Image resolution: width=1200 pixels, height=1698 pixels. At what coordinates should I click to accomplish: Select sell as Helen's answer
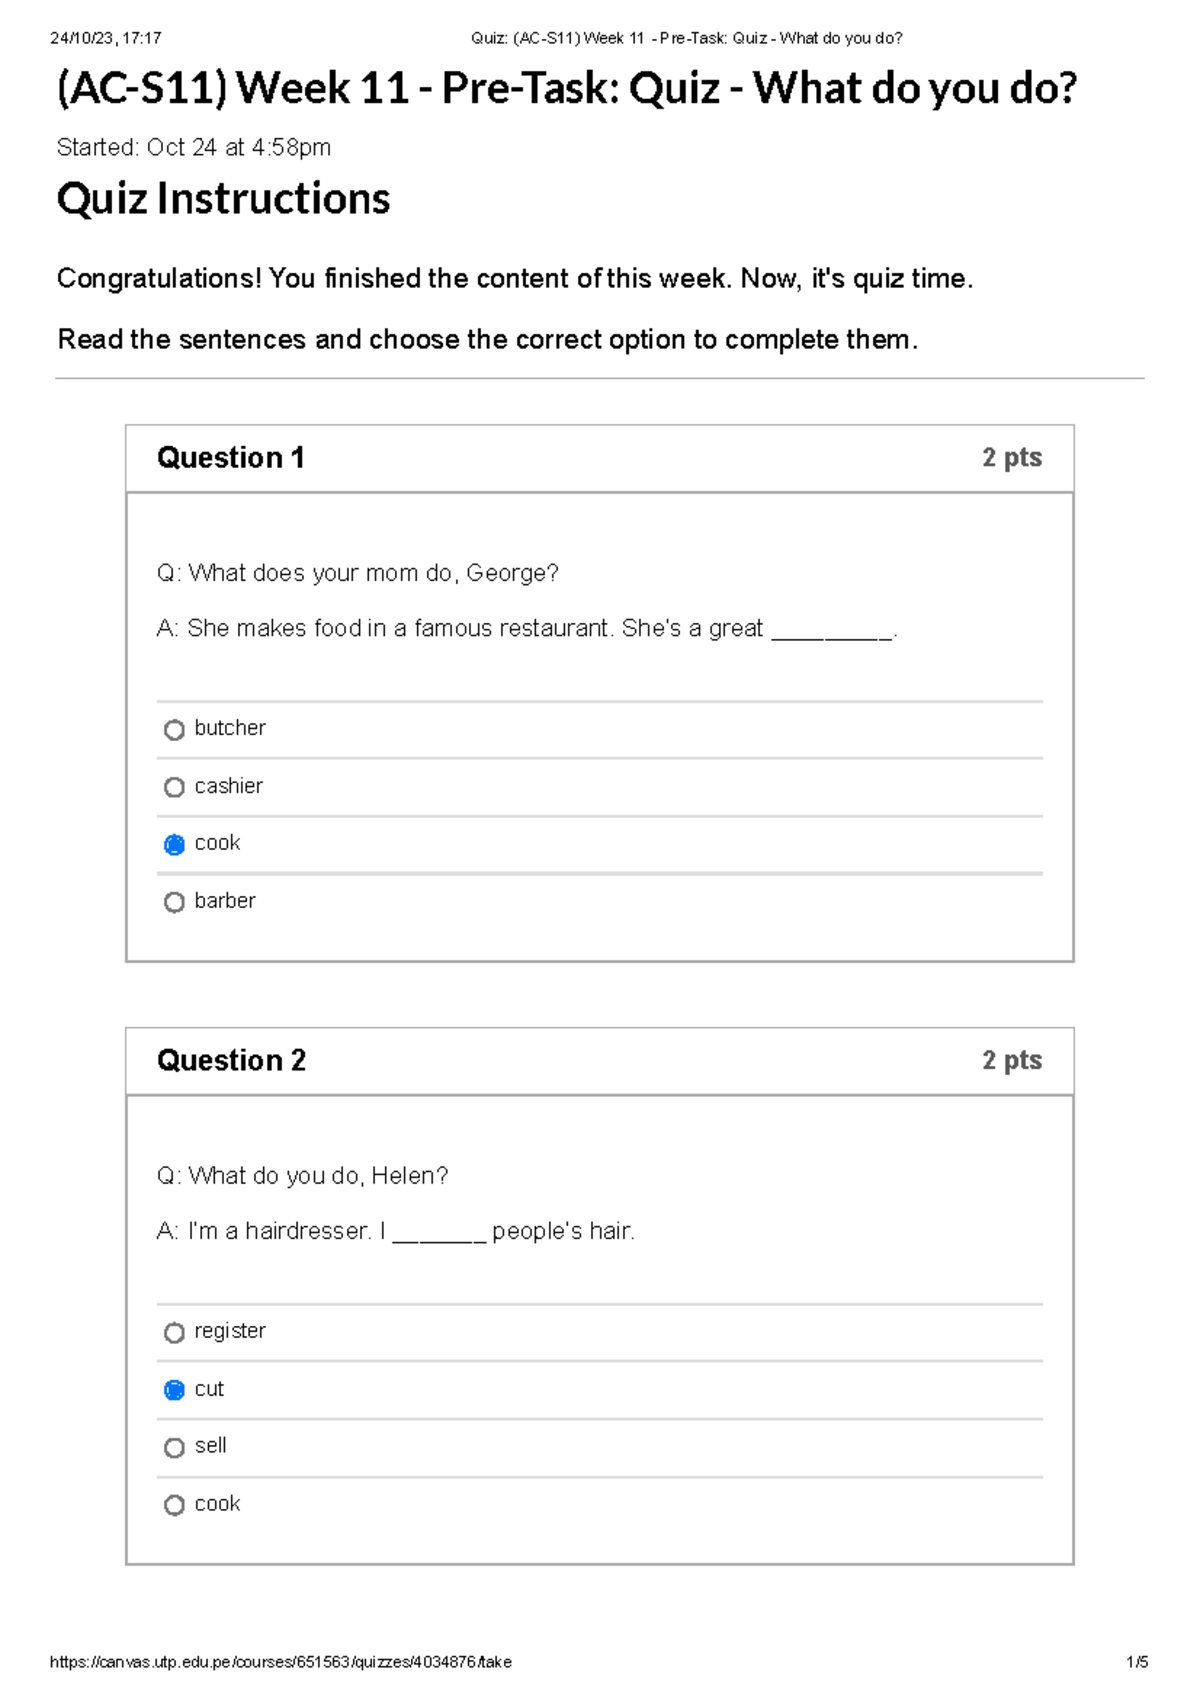[175, 1446]
